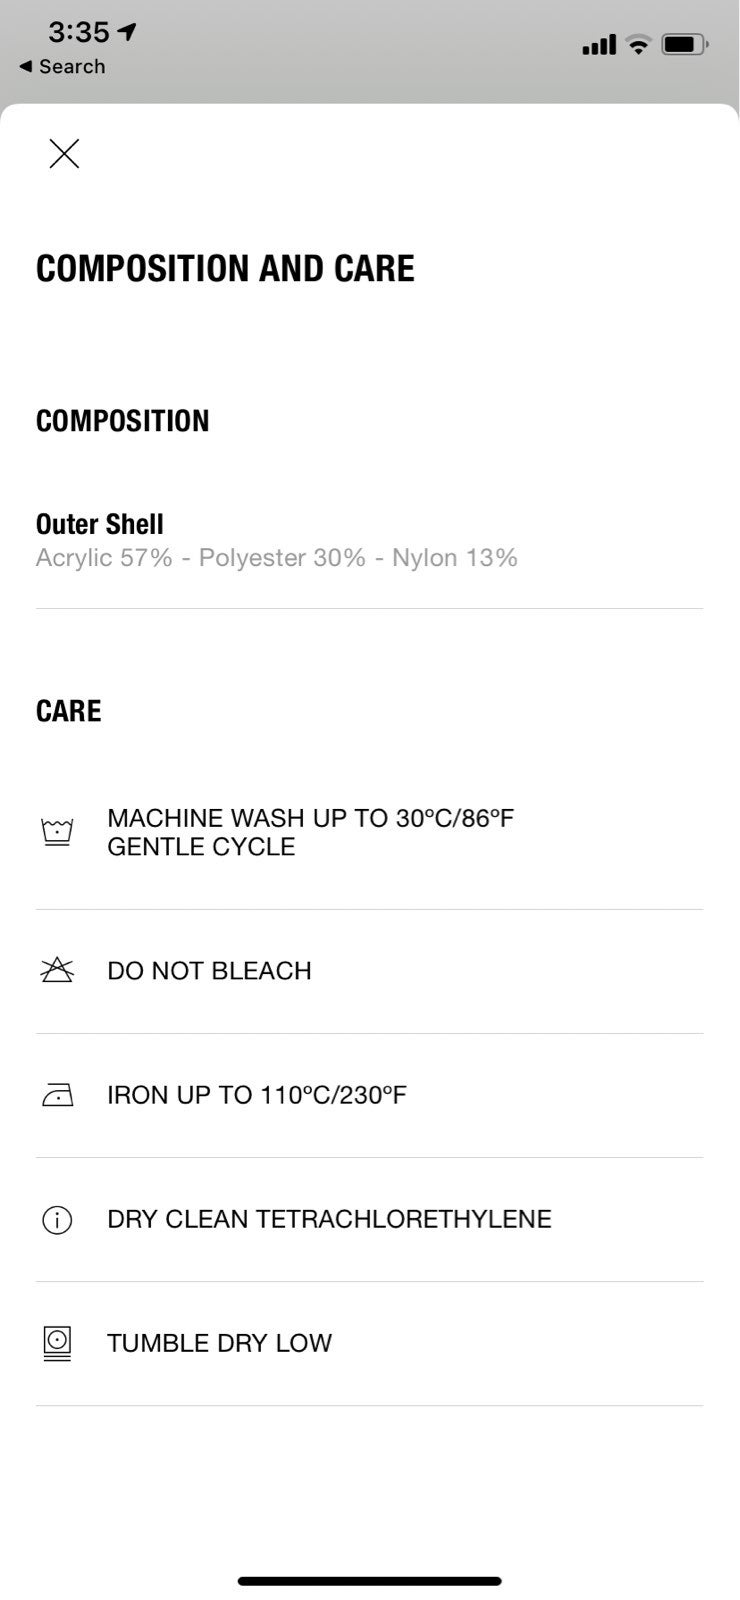Screen dimensions: 740x1600
Task: Tap the machine wash tub icon
Action: pyautogui.click(x=57, y=832)
